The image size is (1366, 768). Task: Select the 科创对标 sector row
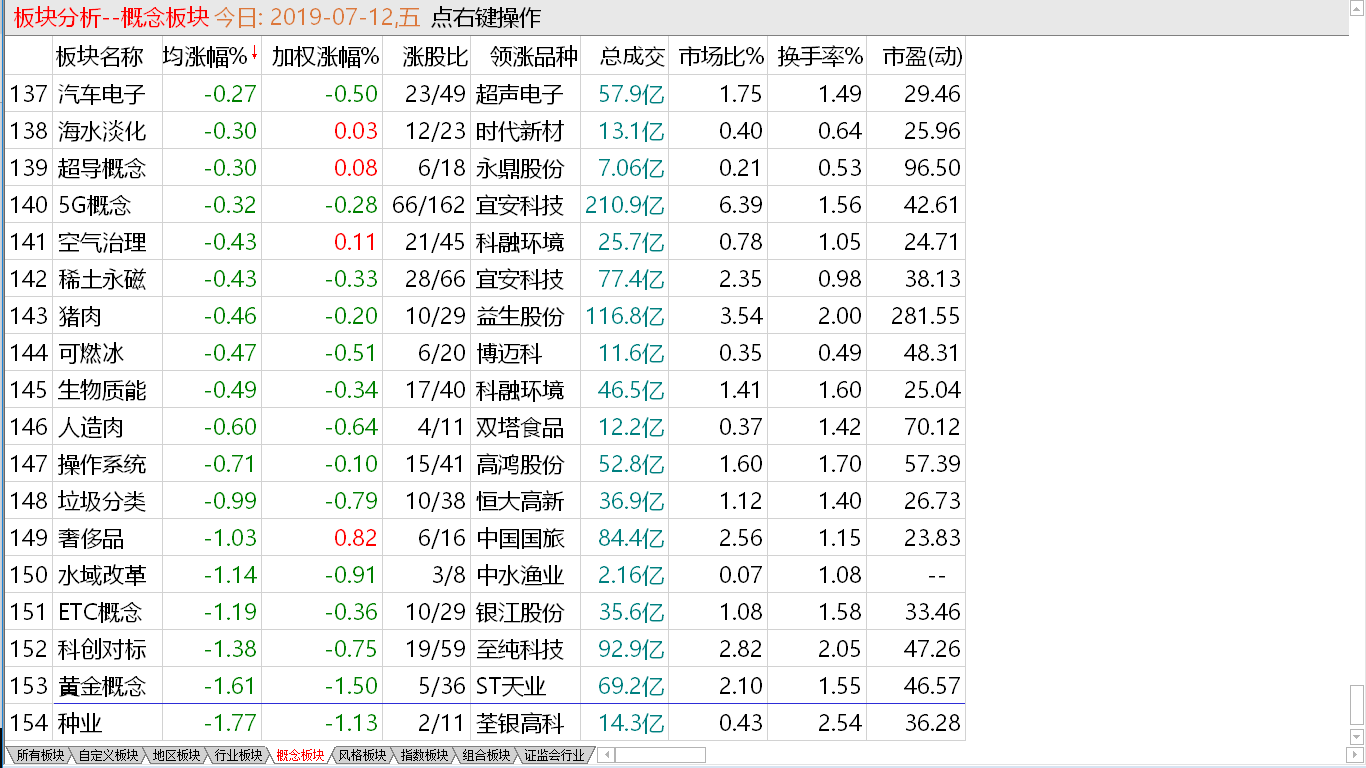[x=486, y=649]
